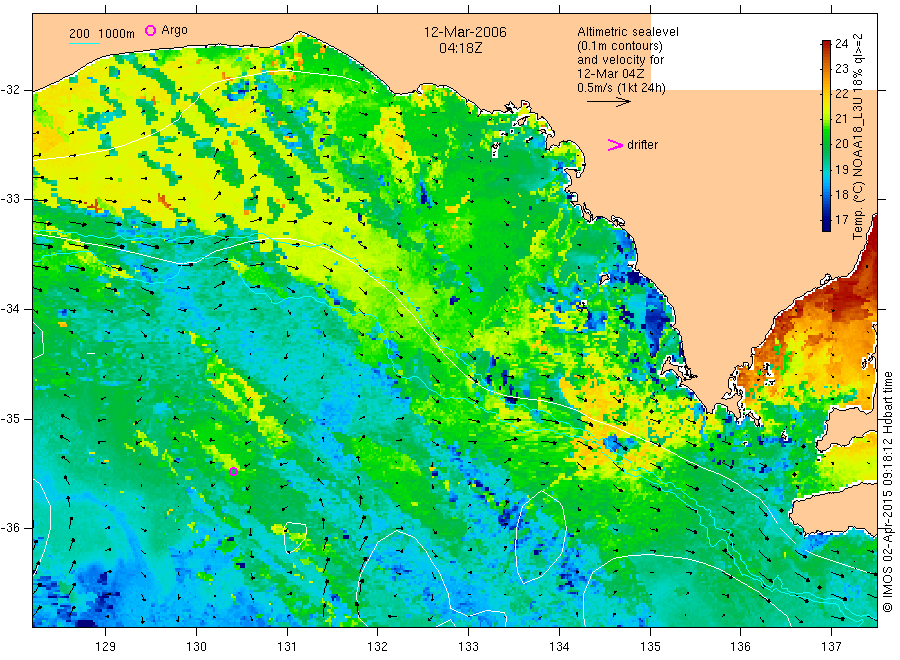Click the 'Argo' legend label

[174, 30]
